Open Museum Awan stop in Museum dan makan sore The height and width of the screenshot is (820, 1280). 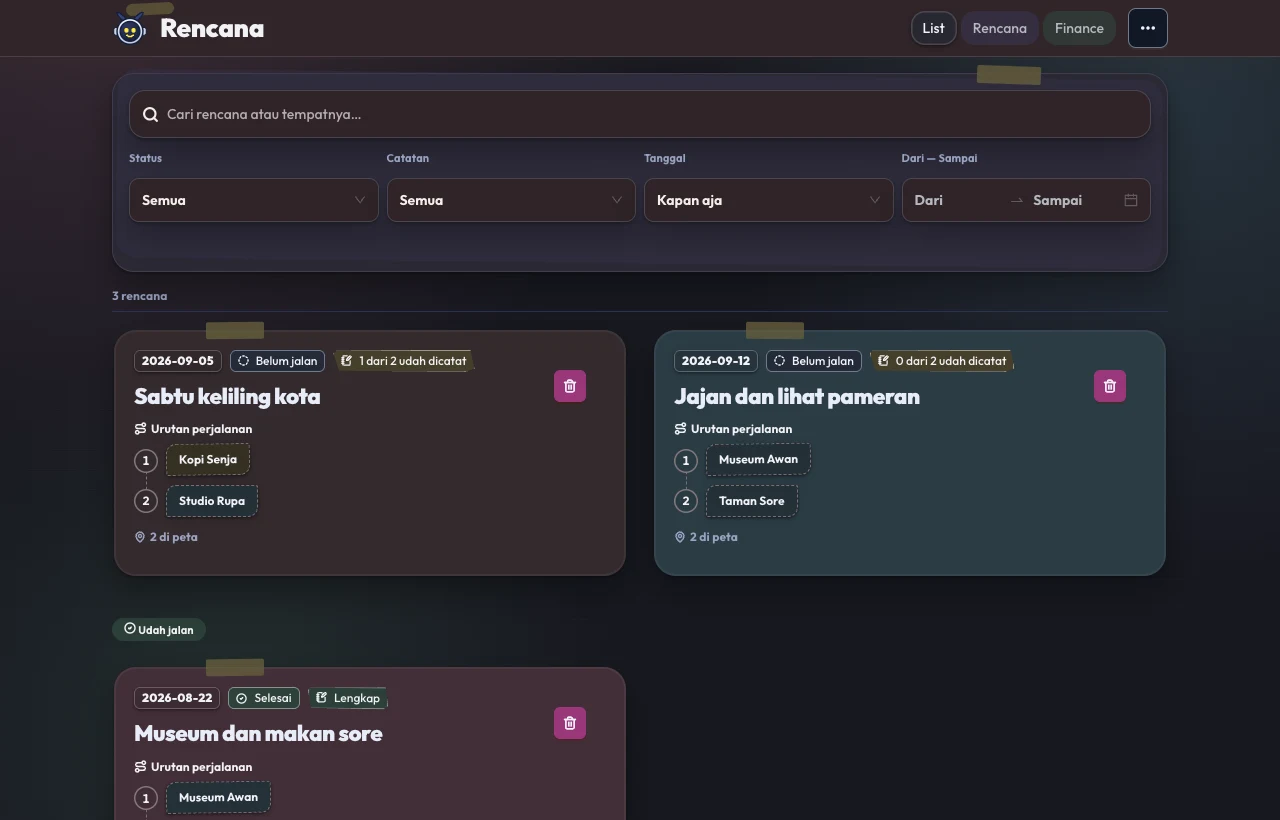point(218,797)
